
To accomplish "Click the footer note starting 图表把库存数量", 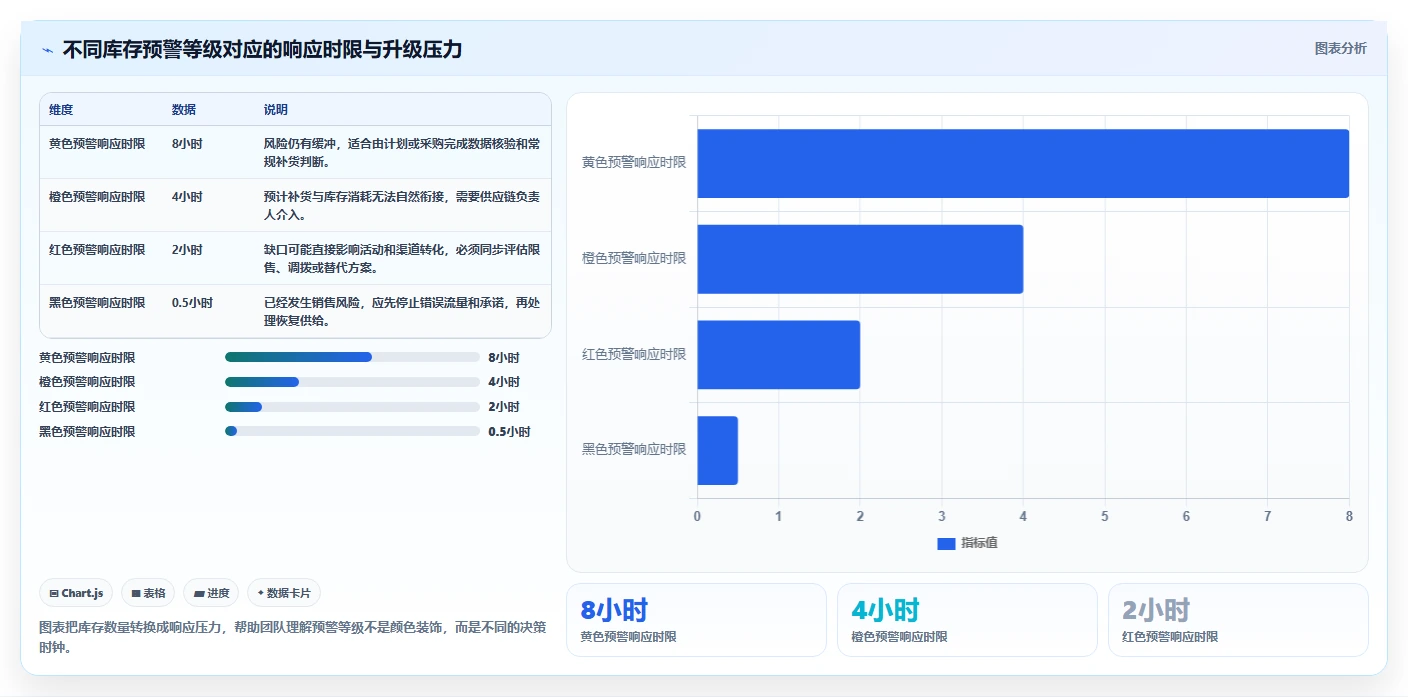I will (293, 637).
